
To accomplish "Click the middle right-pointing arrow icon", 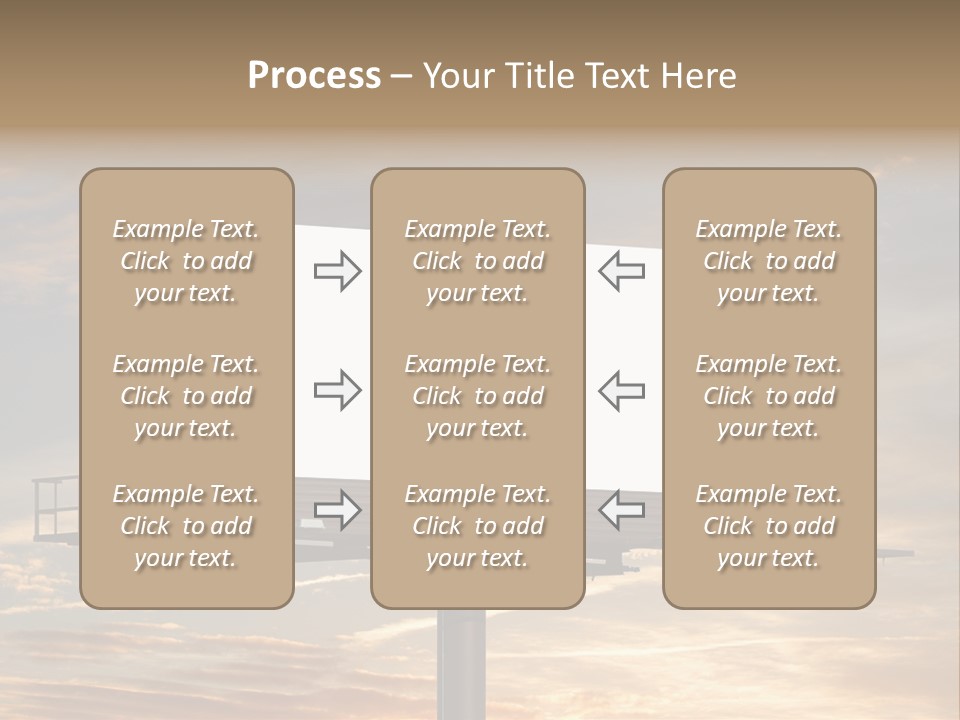I will (337, 390).
